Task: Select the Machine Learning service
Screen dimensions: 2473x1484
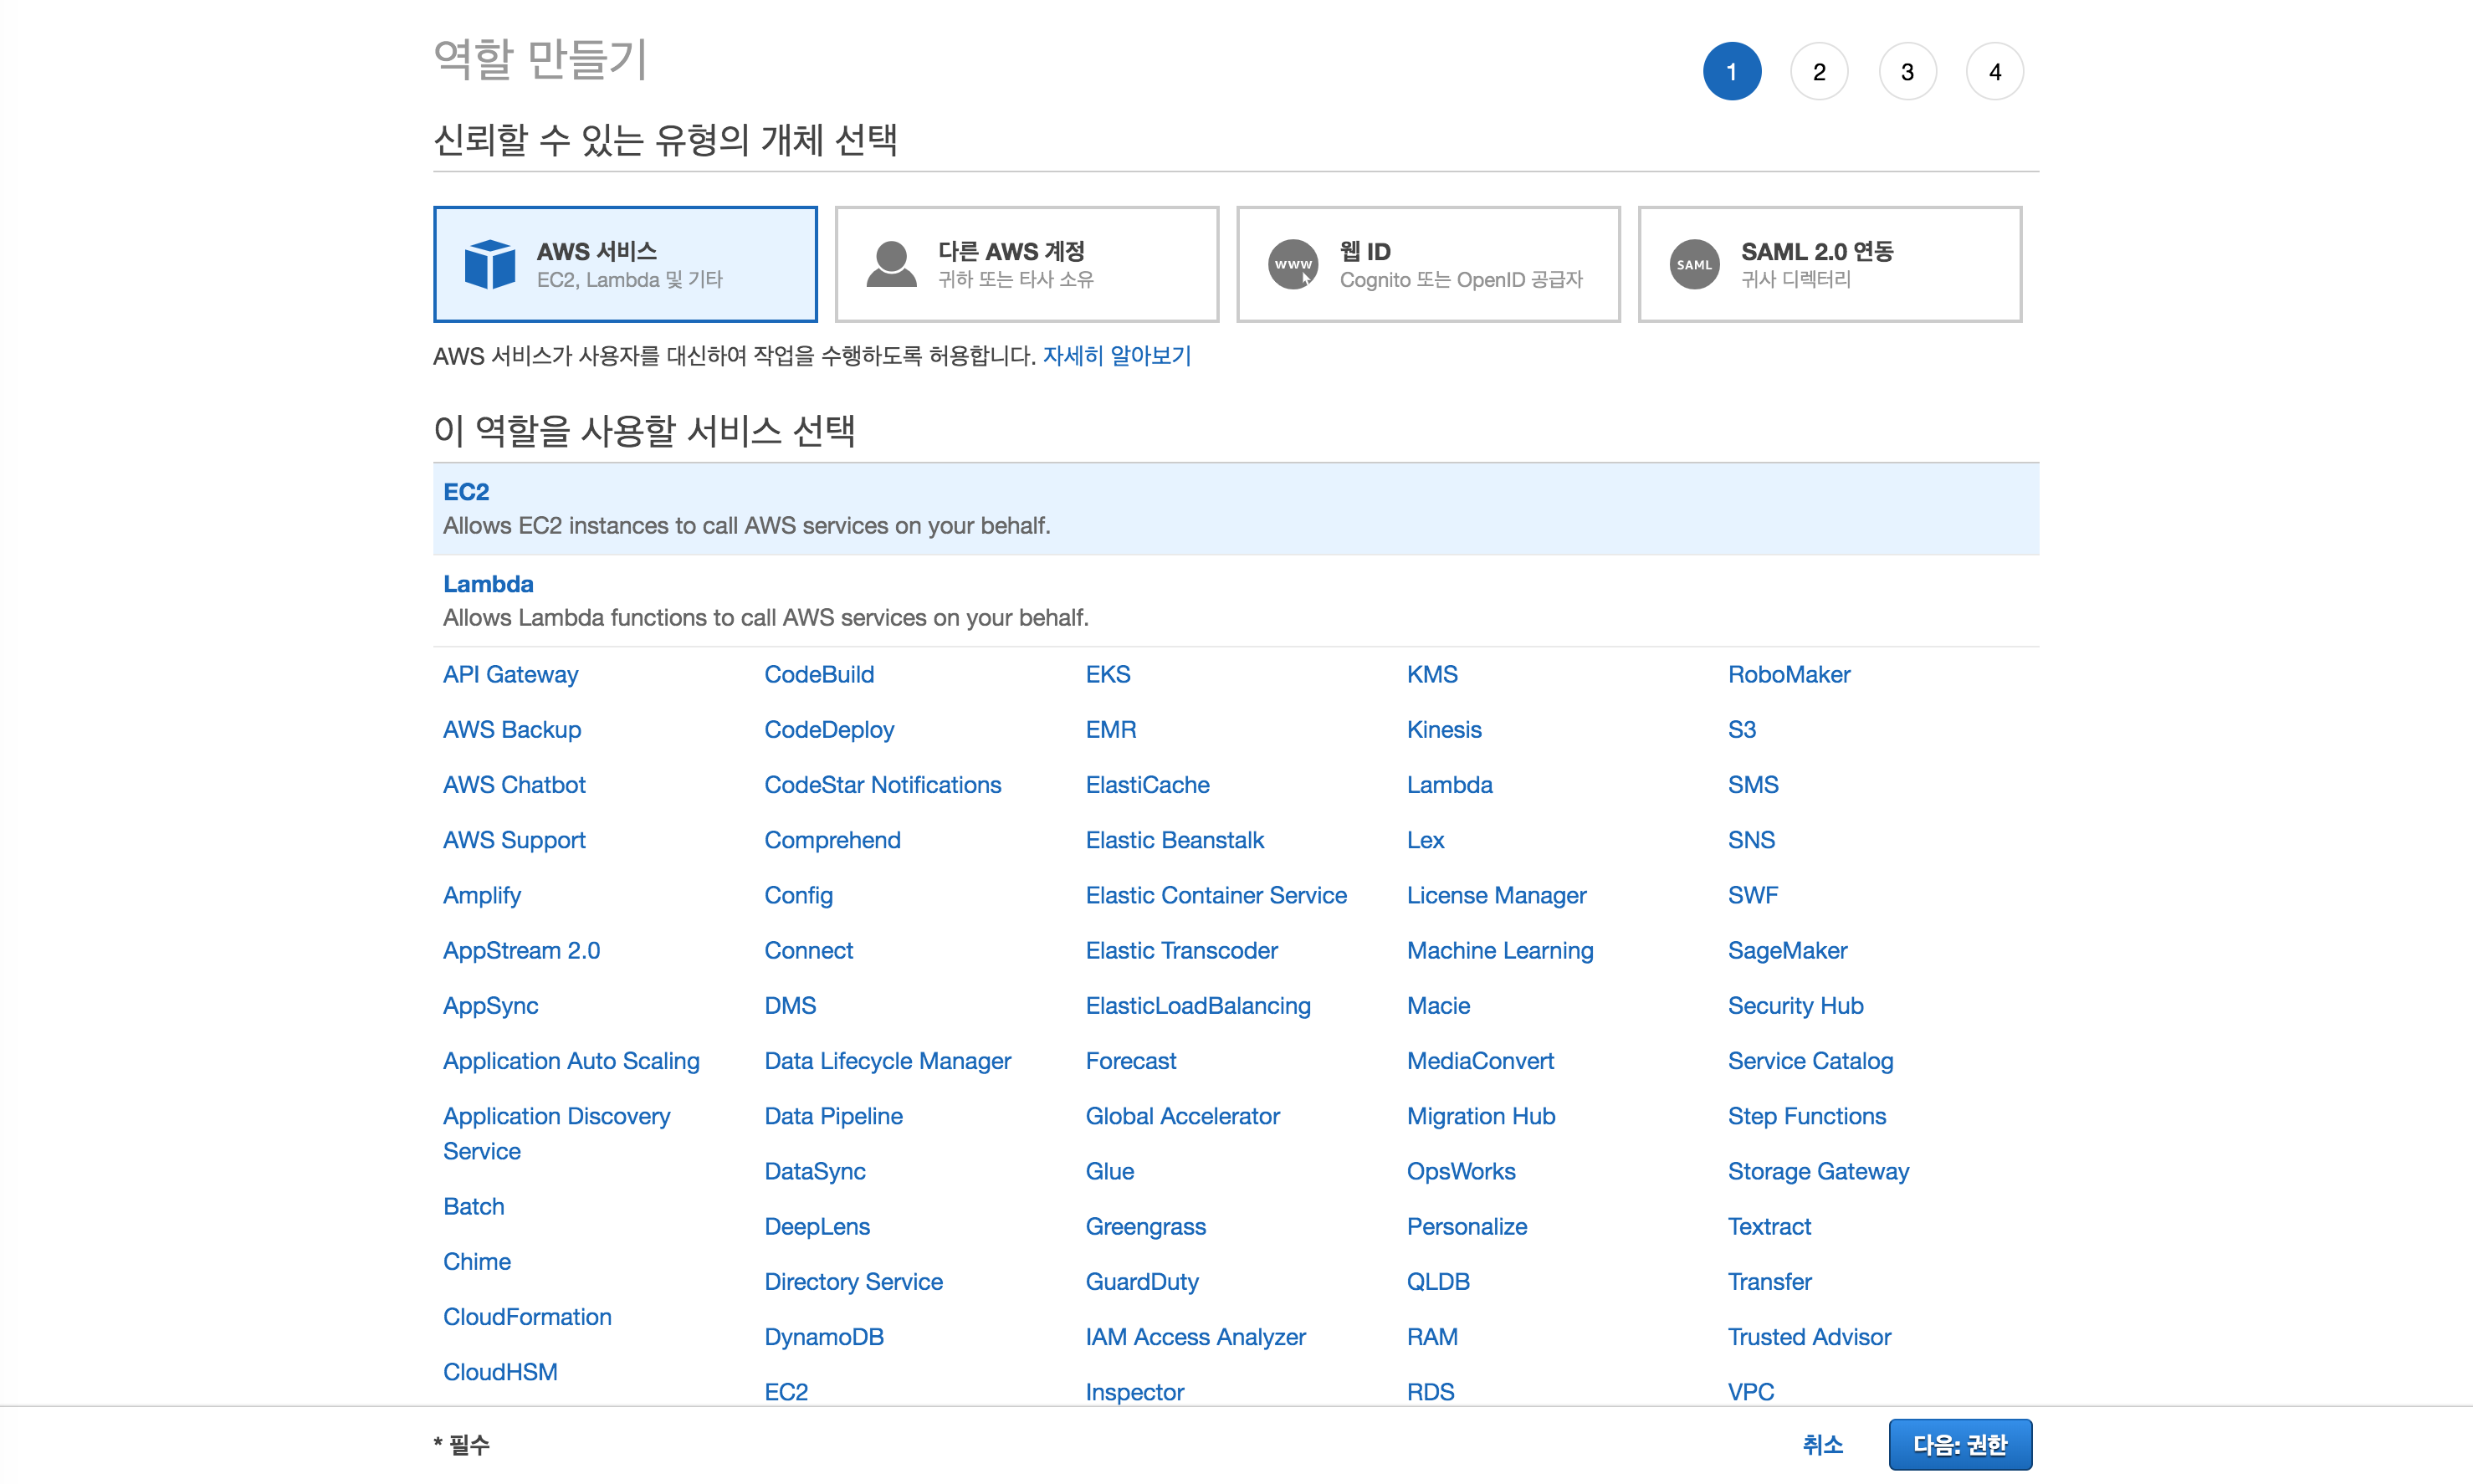Action: (x=1499, y=950)
